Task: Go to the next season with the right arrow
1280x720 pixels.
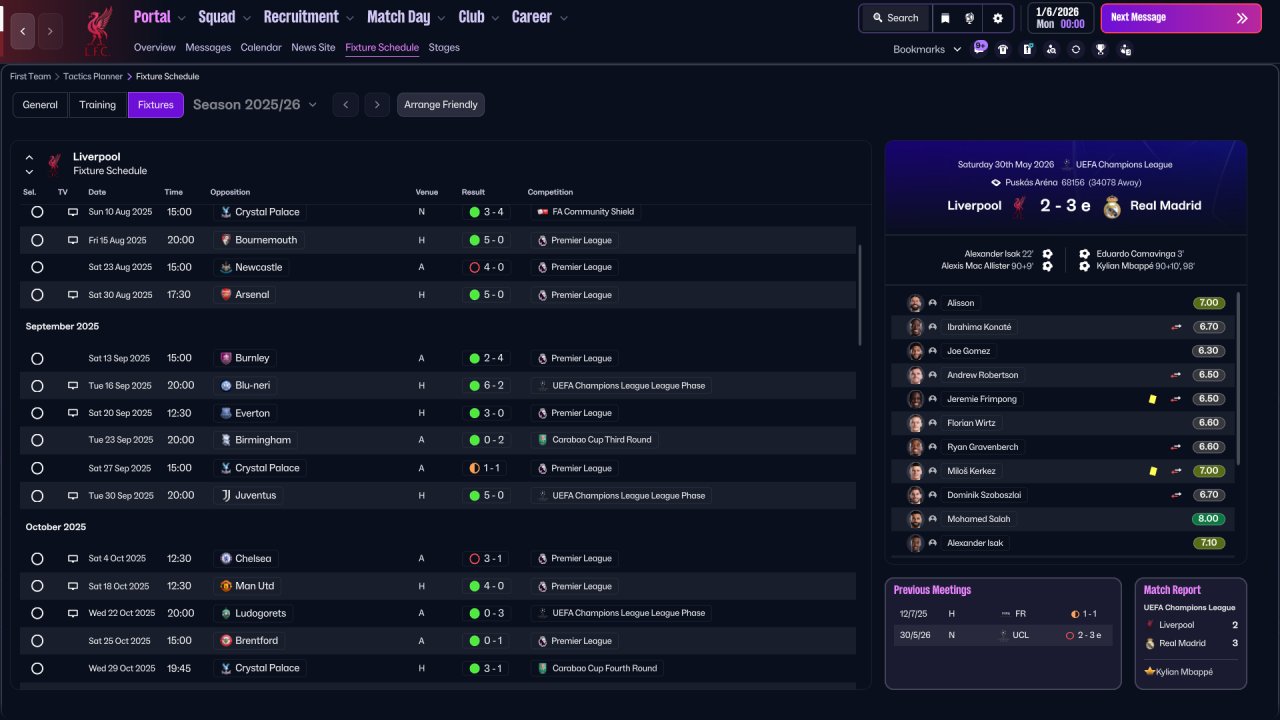Action: [377, 105]
